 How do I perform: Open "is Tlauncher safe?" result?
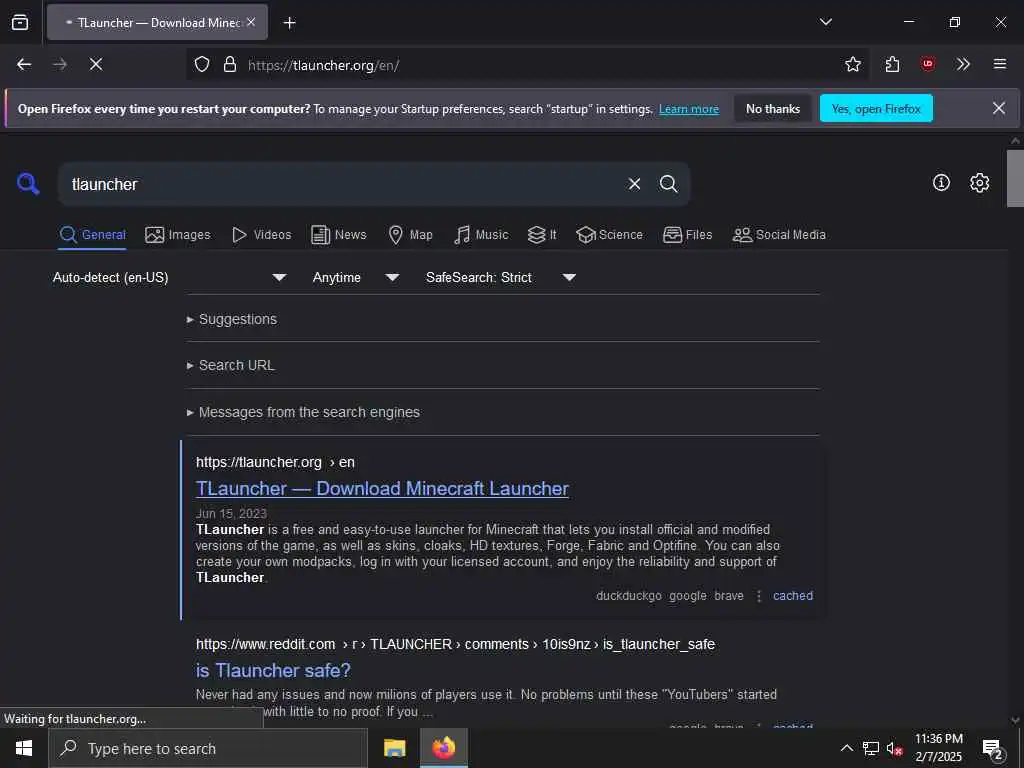tap(273, 671)
